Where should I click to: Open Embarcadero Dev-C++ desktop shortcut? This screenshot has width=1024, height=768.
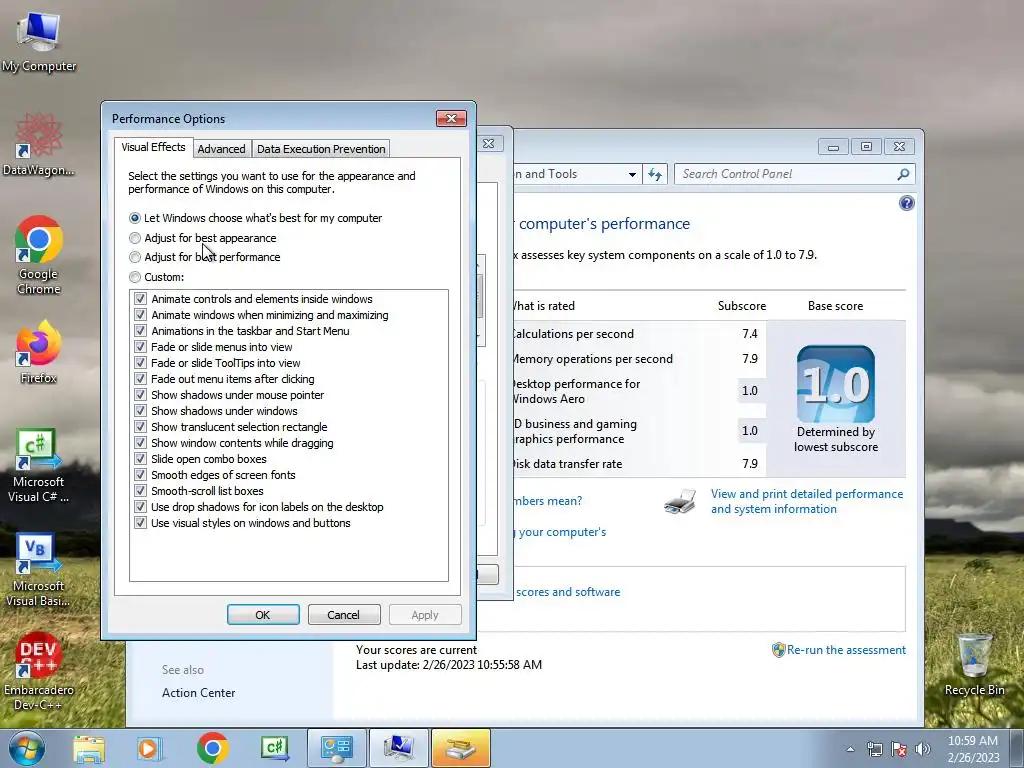[x=39, y=672]
